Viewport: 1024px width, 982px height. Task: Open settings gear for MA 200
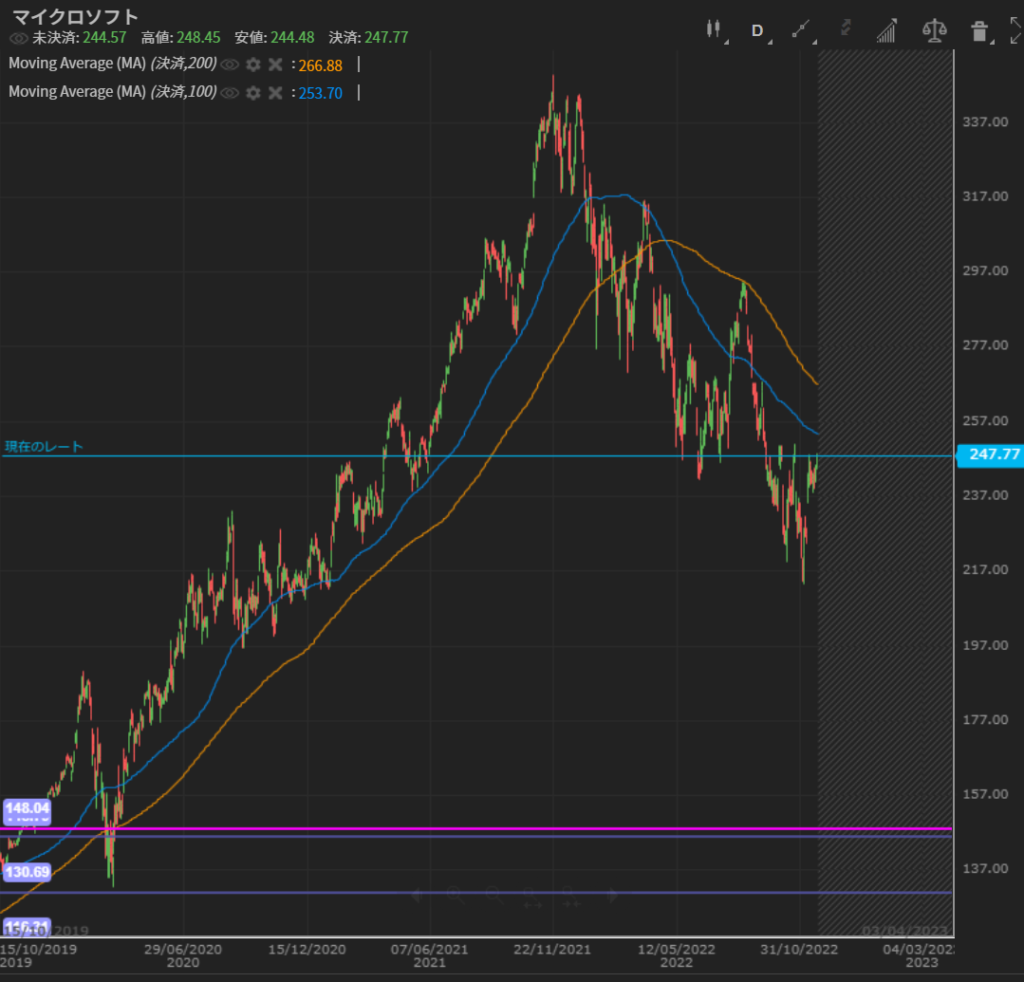point(253,64)
